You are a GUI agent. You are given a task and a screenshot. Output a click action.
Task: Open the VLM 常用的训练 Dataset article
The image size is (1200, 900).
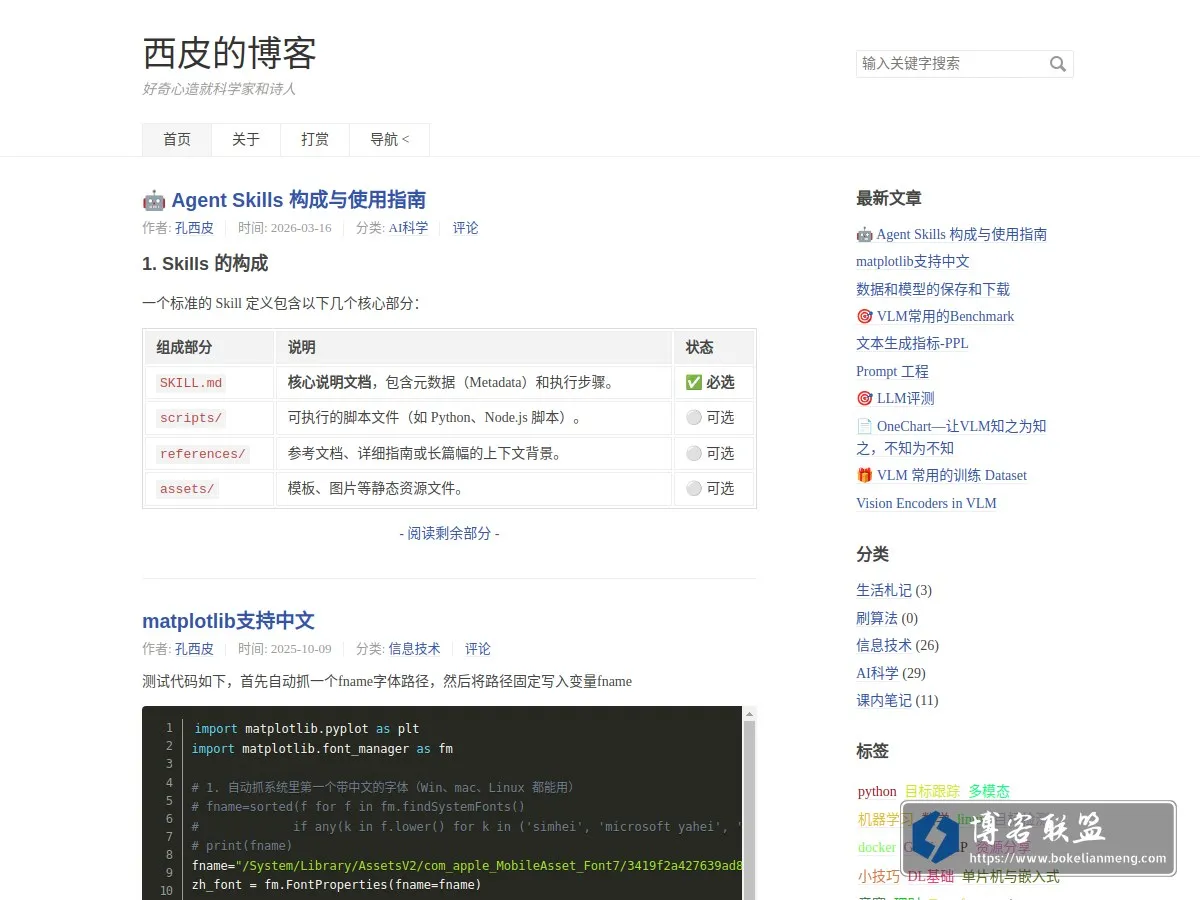941,476
